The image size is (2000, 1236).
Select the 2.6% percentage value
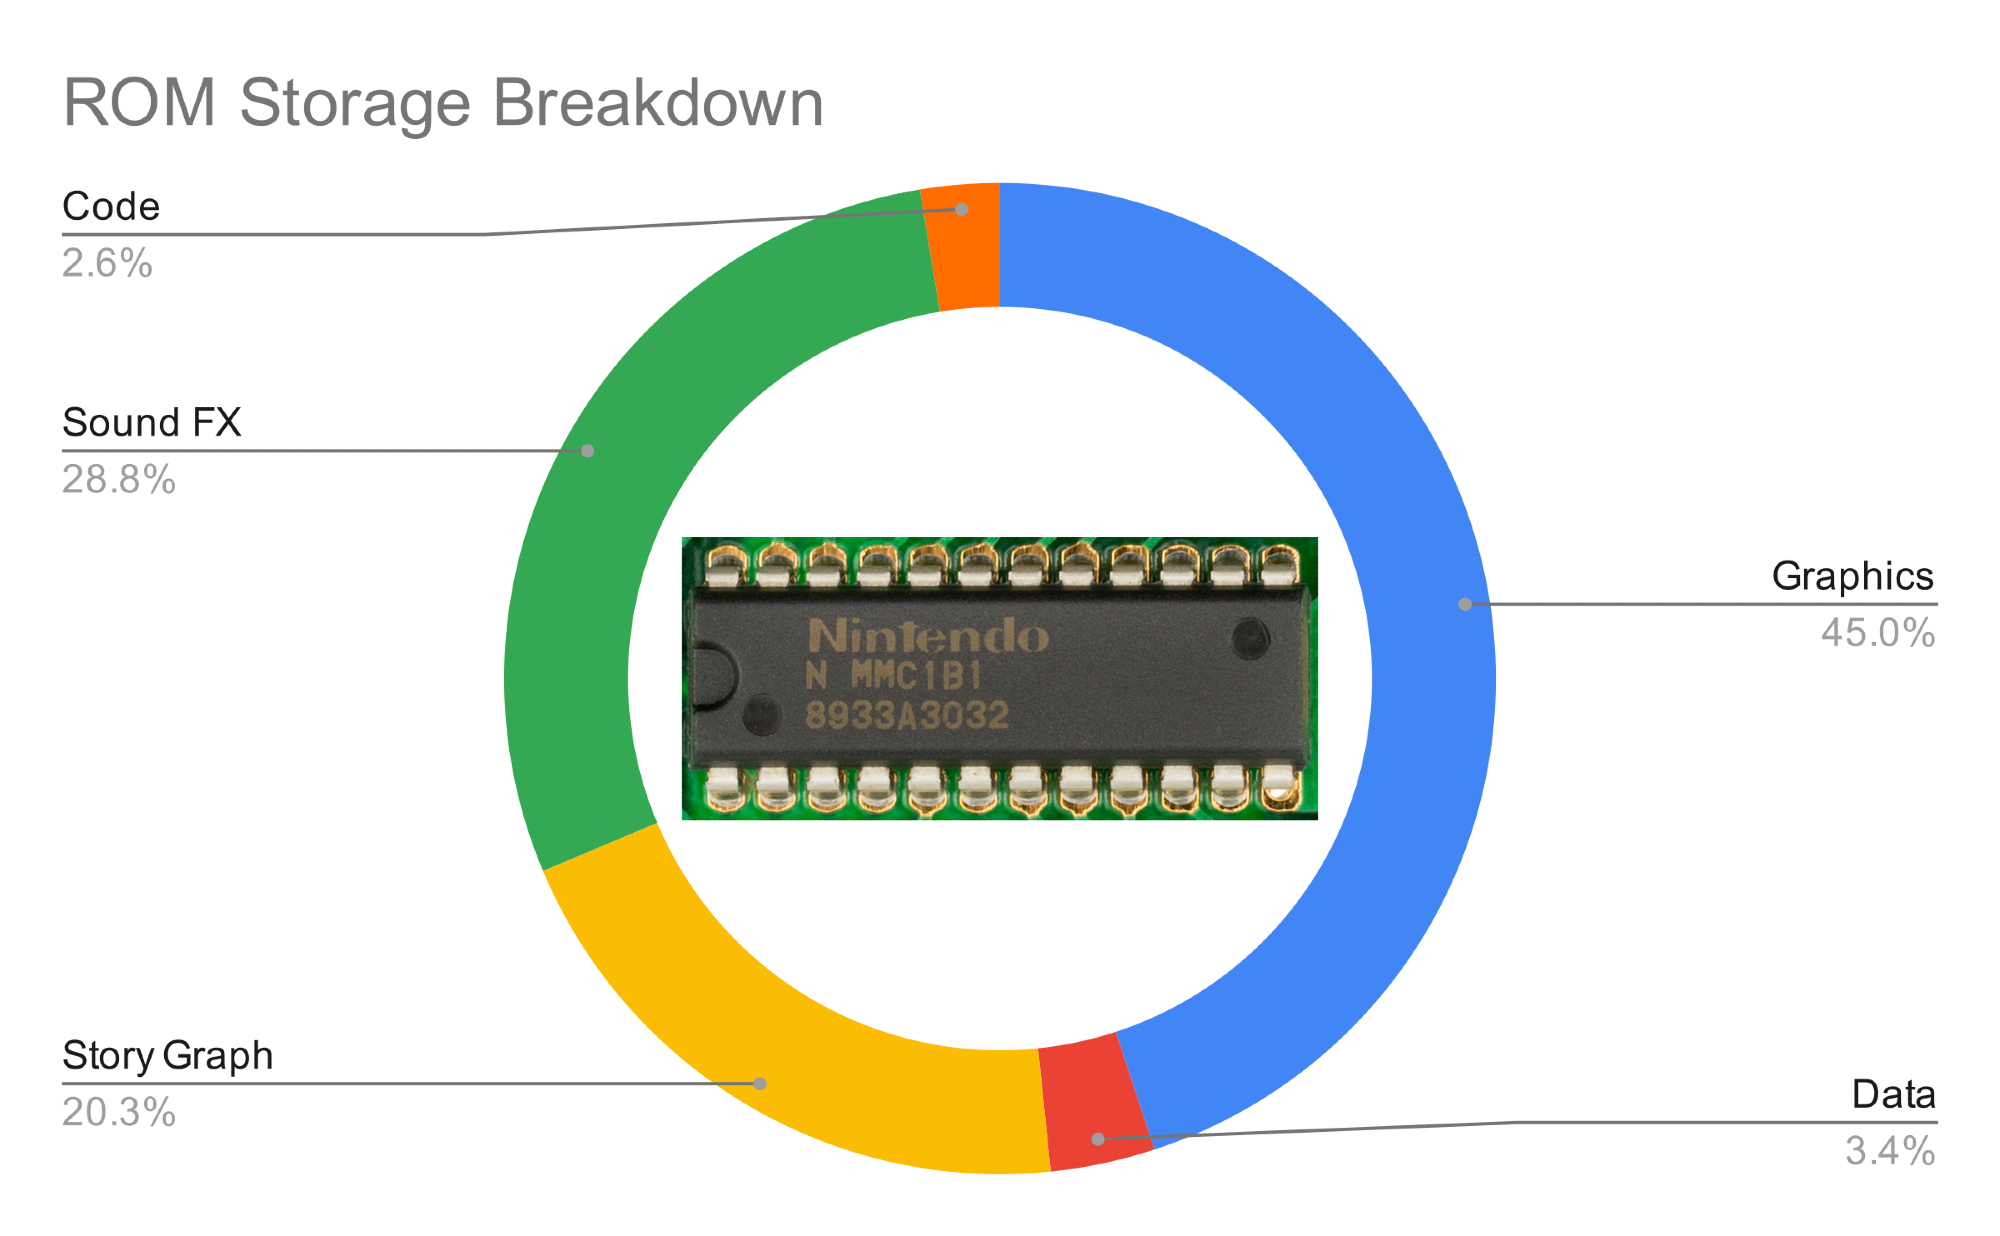click(107, 264)
